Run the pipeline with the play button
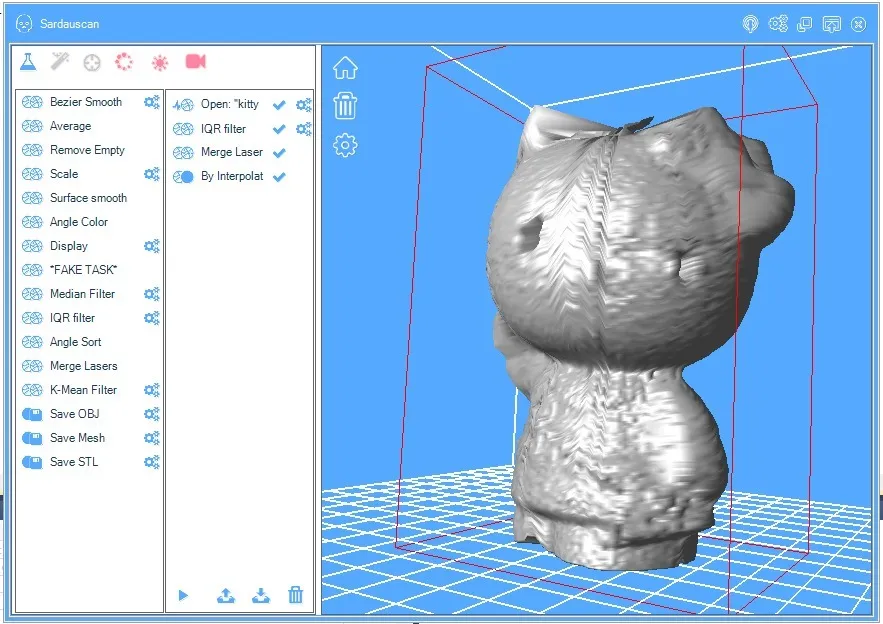Screen dimensions: 883x624 click(183, 595)
